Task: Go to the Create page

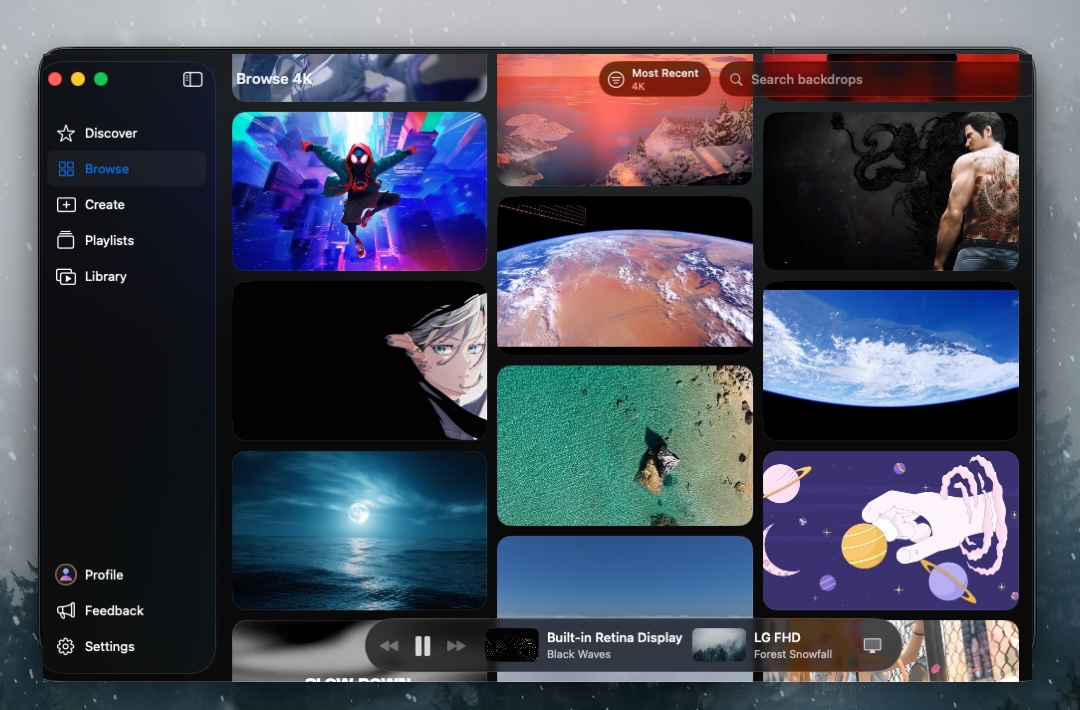Action: click(105, 205)
